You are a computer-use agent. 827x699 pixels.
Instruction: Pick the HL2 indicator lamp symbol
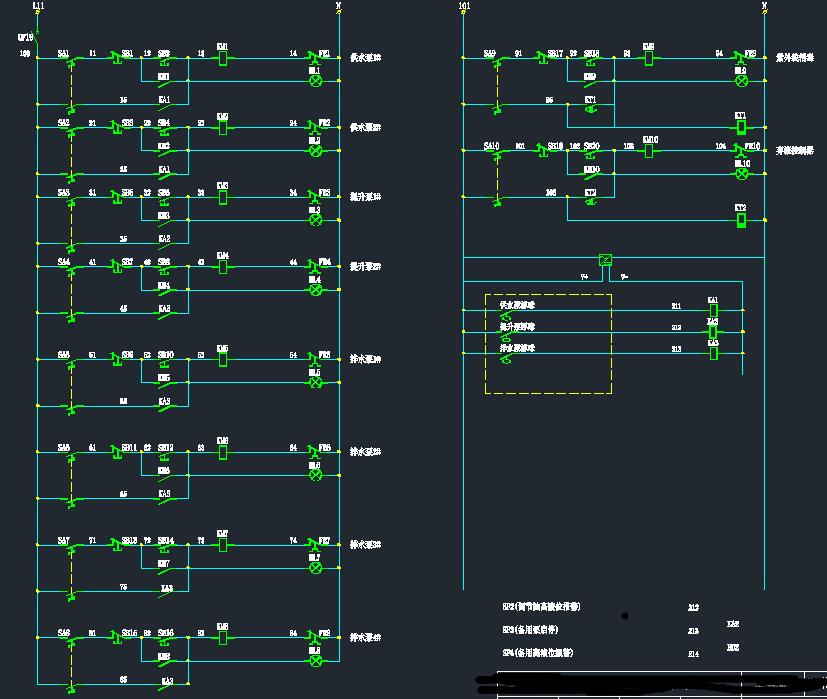315,150
